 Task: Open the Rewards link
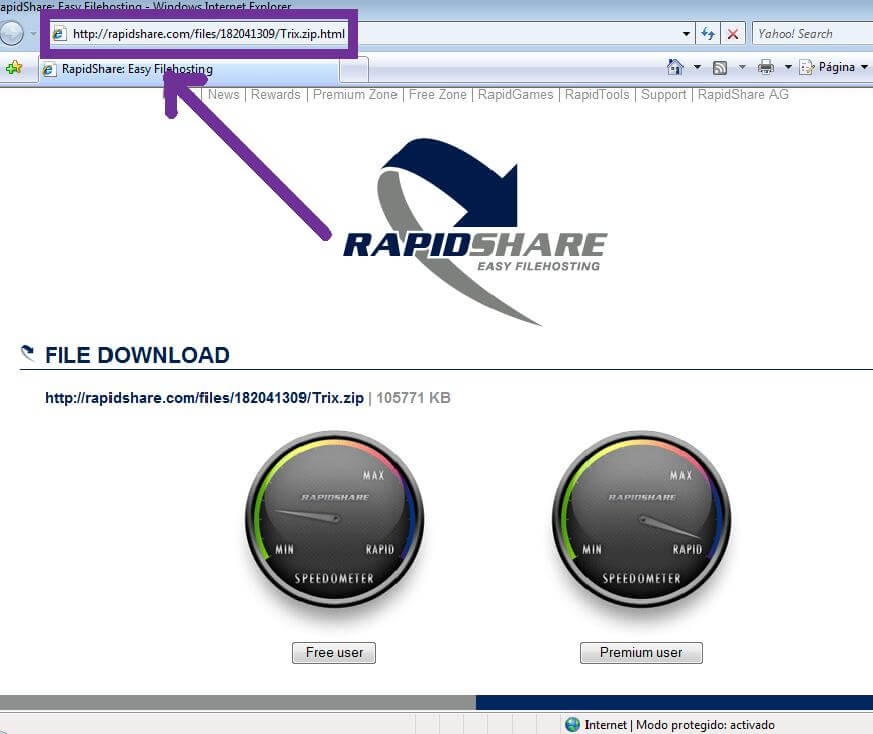click(x=276, y=95)
